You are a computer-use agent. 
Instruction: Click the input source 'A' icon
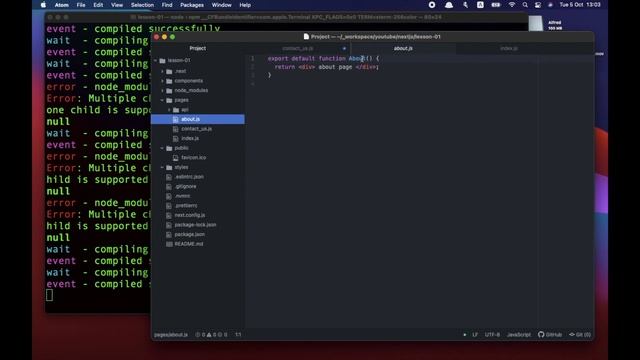(480, 5)
